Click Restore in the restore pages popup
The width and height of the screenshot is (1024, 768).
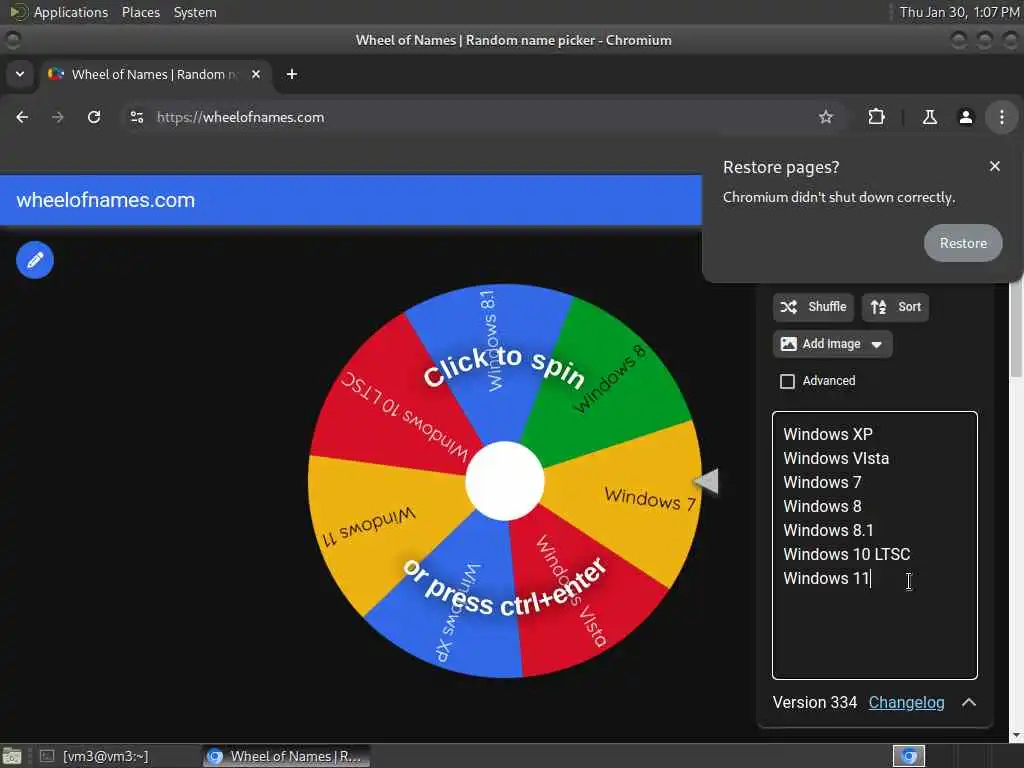coord(963,243)
